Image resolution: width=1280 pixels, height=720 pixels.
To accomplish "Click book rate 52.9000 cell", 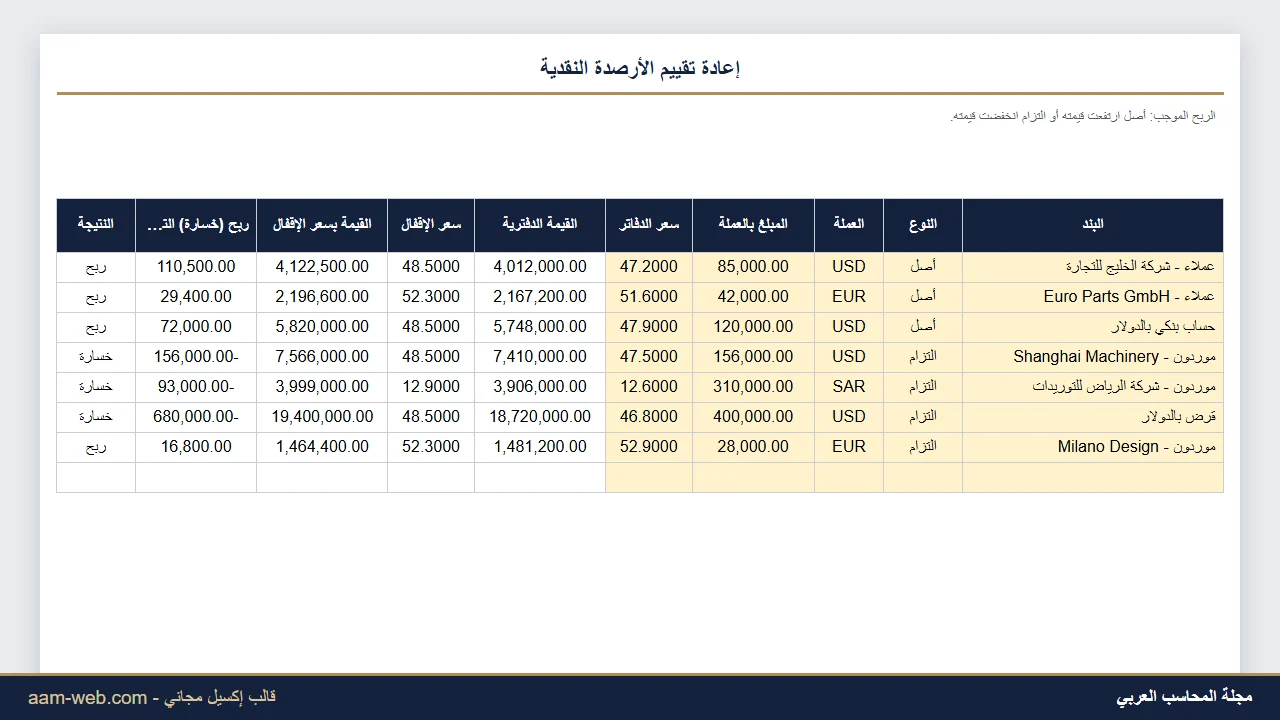I will tap(649, 447).
